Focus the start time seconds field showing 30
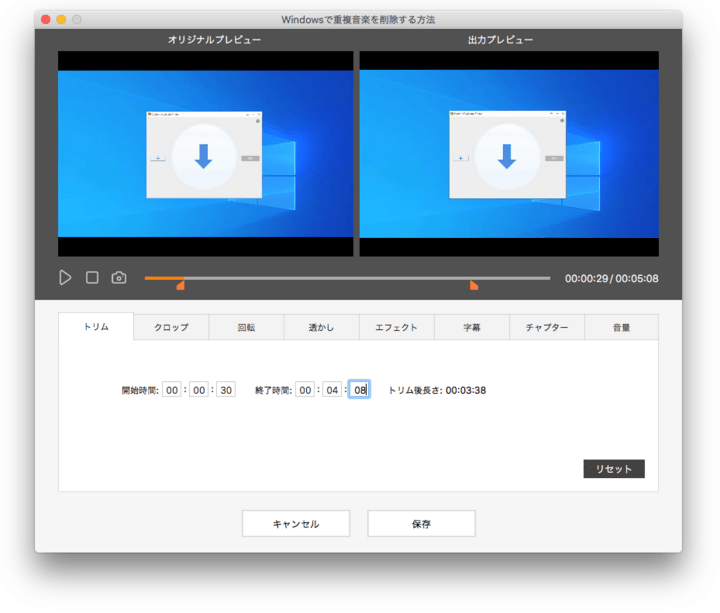This screenshot has width=720, height=613. click(x=226, y=390)
